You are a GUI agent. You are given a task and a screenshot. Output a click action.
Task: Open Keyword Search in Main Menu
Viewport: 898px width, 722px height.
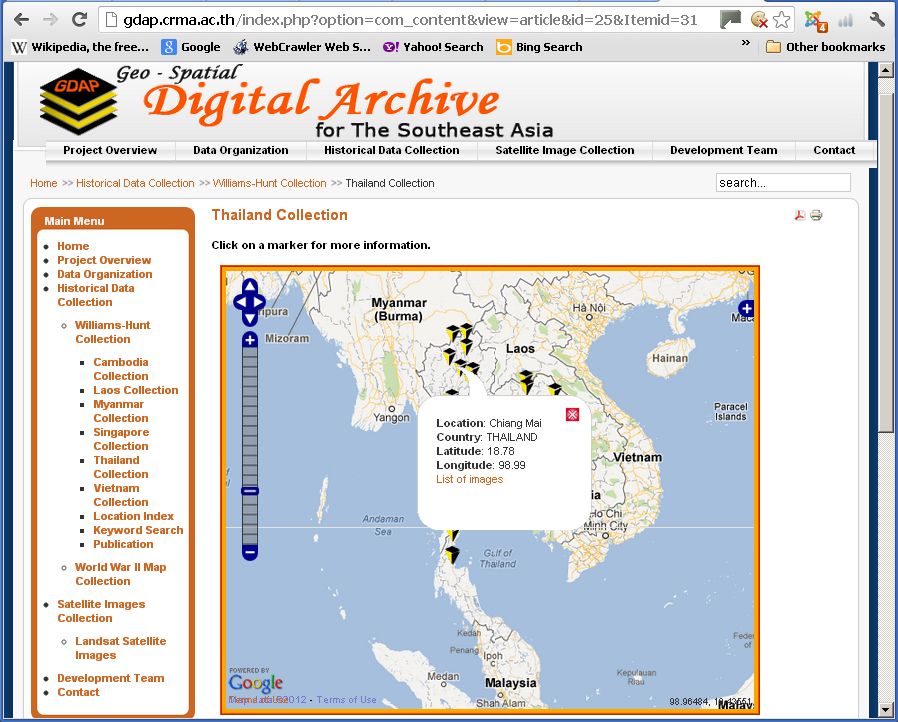pos(138,531)
